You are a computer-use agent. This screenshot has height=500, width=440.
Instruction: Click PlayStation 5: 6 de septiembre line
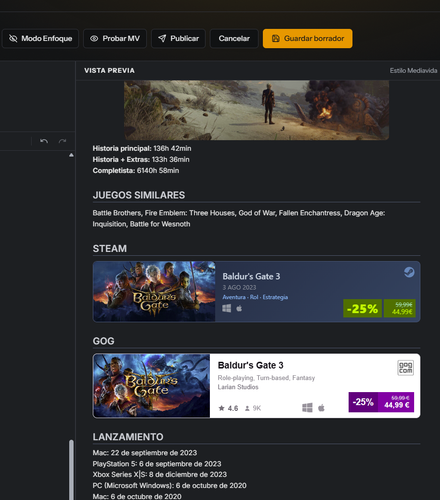point(157,464)
